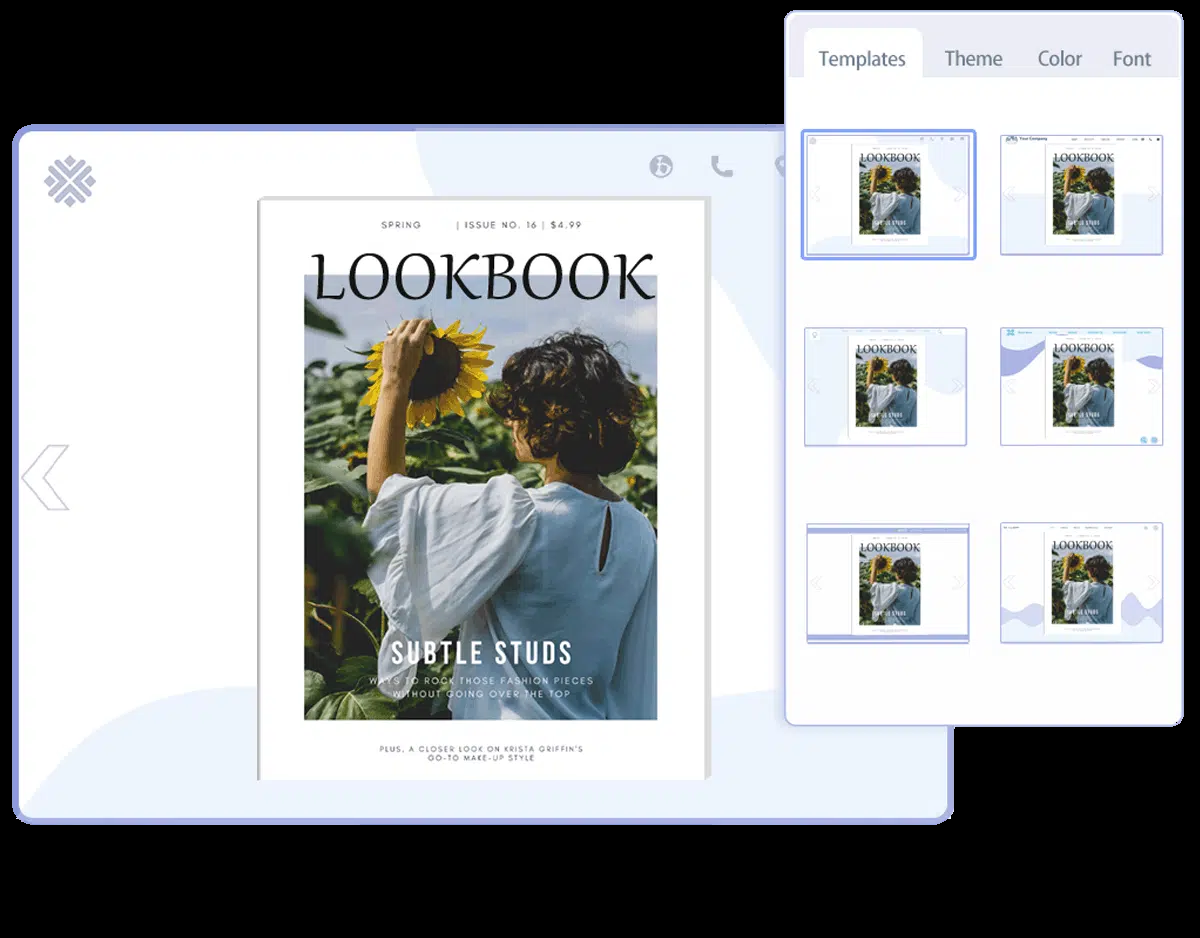Click the LOOKBOOK title on the cover
Viewport: 1200px width, 938px height.
[483, 277]
